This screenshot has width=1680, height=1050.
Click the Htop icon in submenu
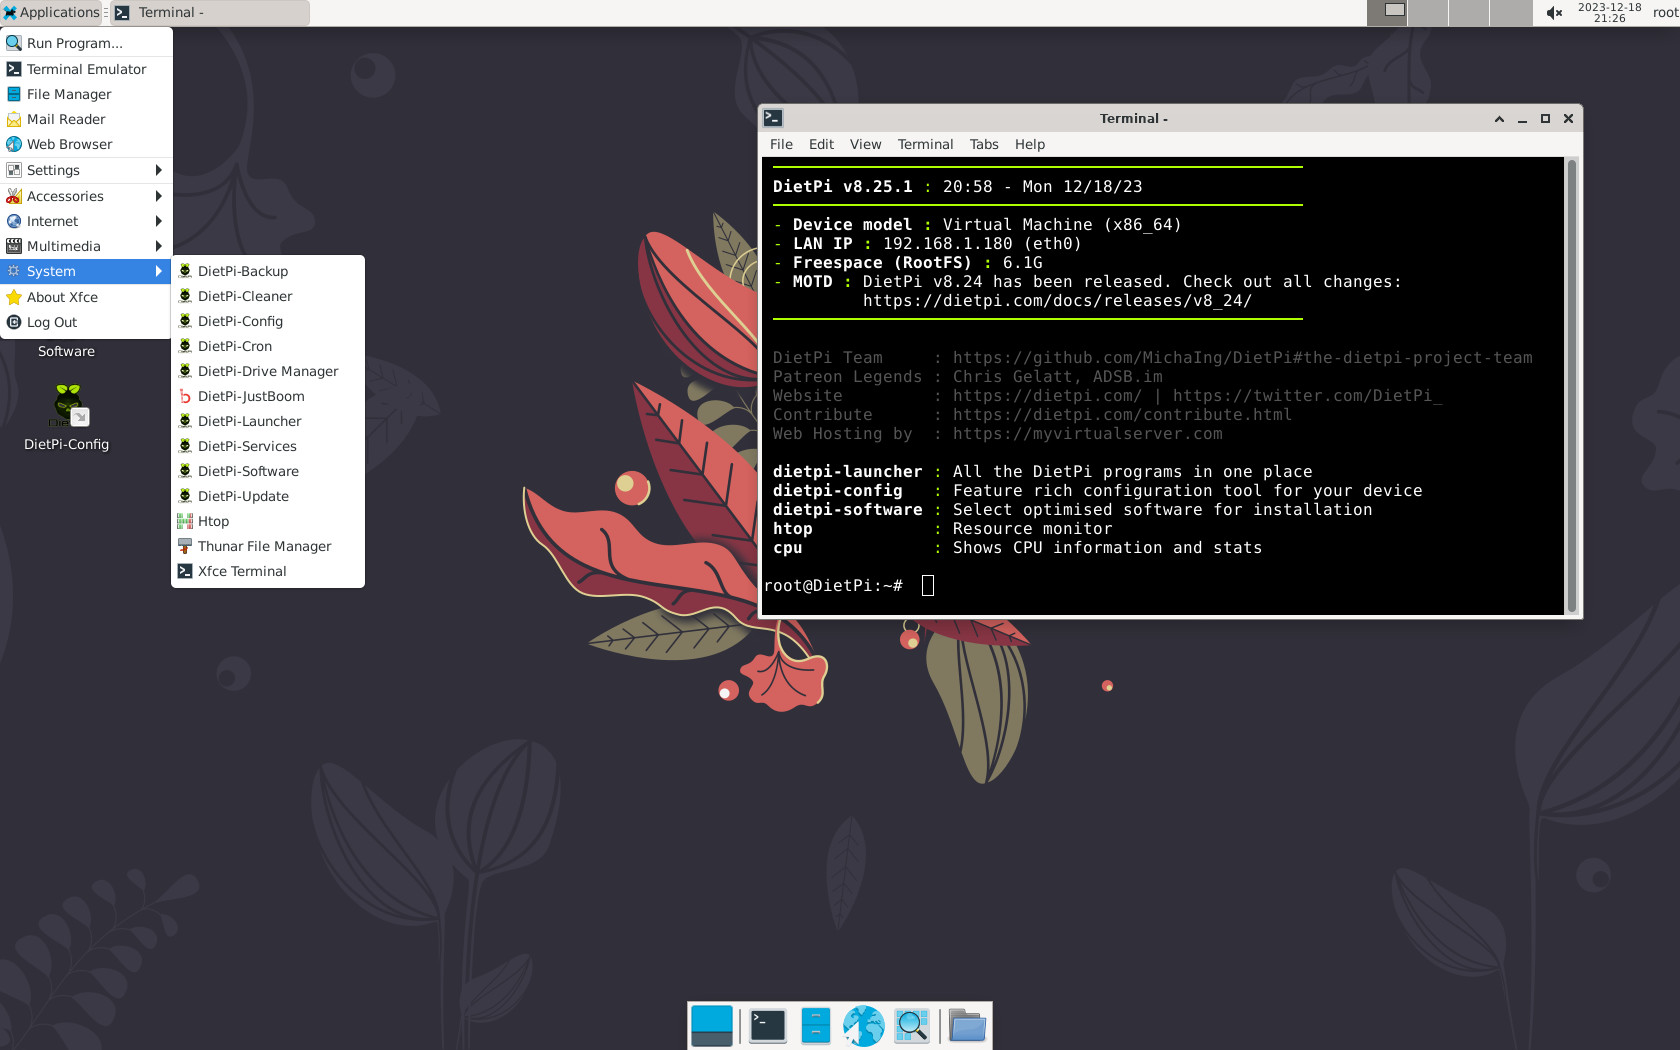pos(185,521)
